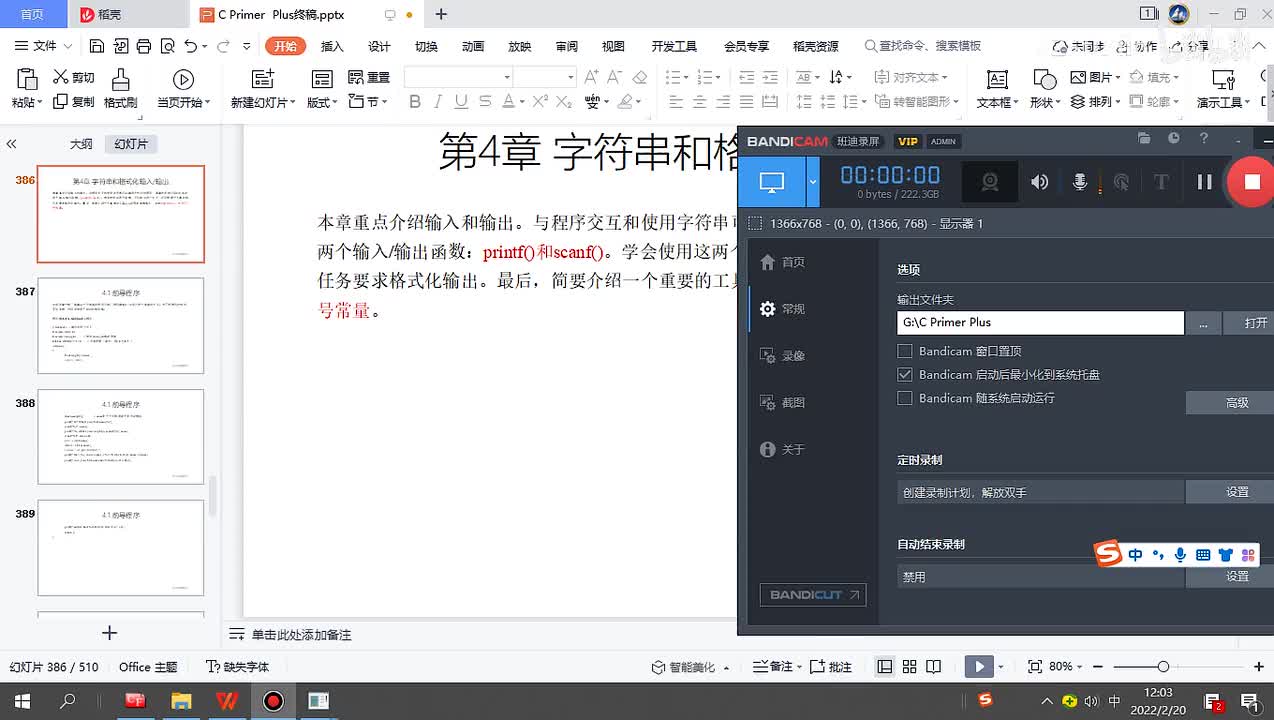Toggle Bandicam webcam overlay icon
The width and height of the screenshot is (1274, 720).
coord(989,182)
